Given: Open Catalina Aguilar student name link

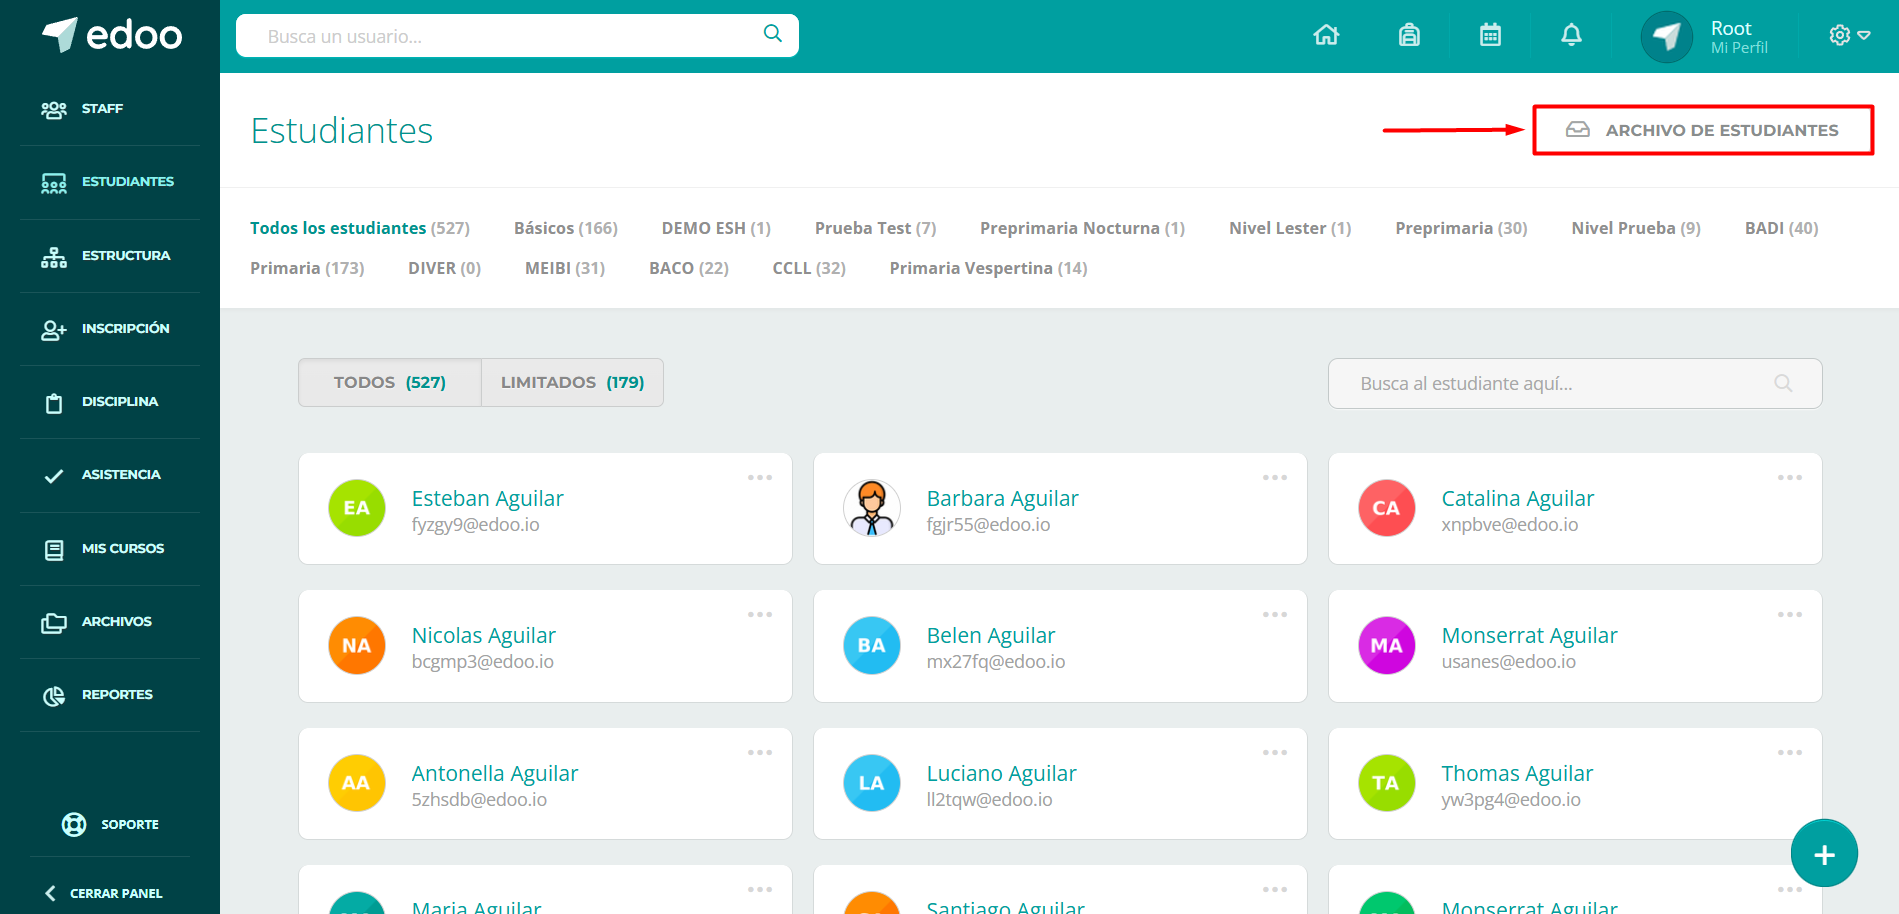Looking at the screenshot, I should pos(1517,498).
